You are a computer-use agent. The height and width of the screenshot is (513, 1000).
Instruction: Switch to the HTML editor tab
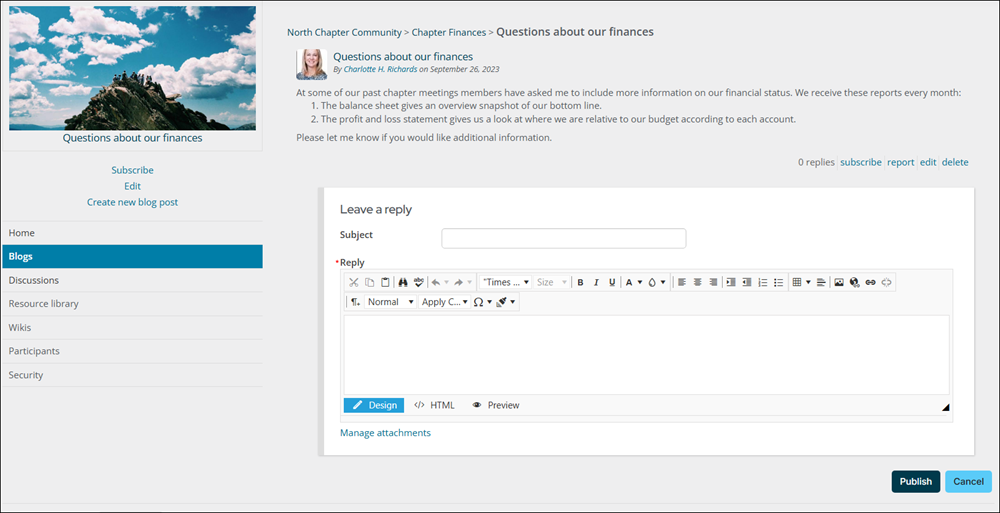(435, 405)
